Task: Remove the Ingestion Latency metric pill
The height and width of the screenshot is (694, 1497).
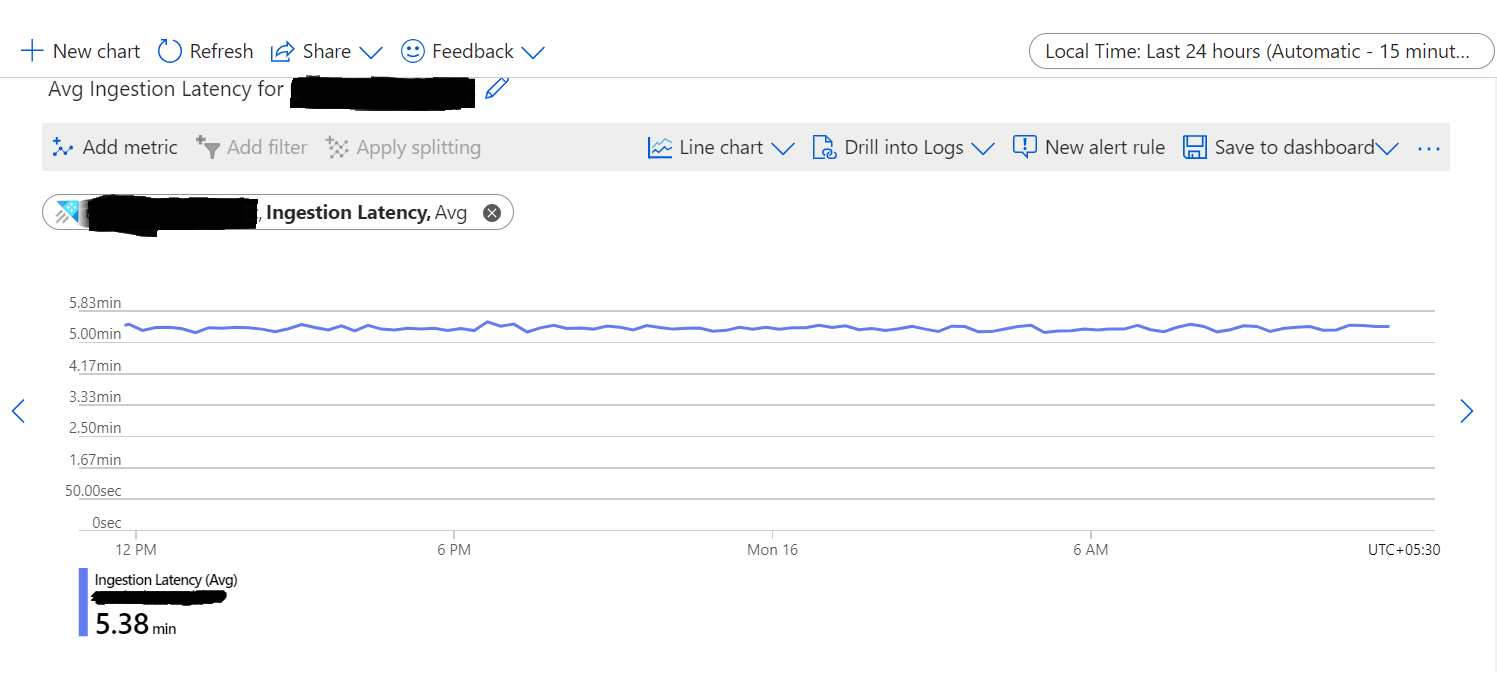Action: [491, 212]
